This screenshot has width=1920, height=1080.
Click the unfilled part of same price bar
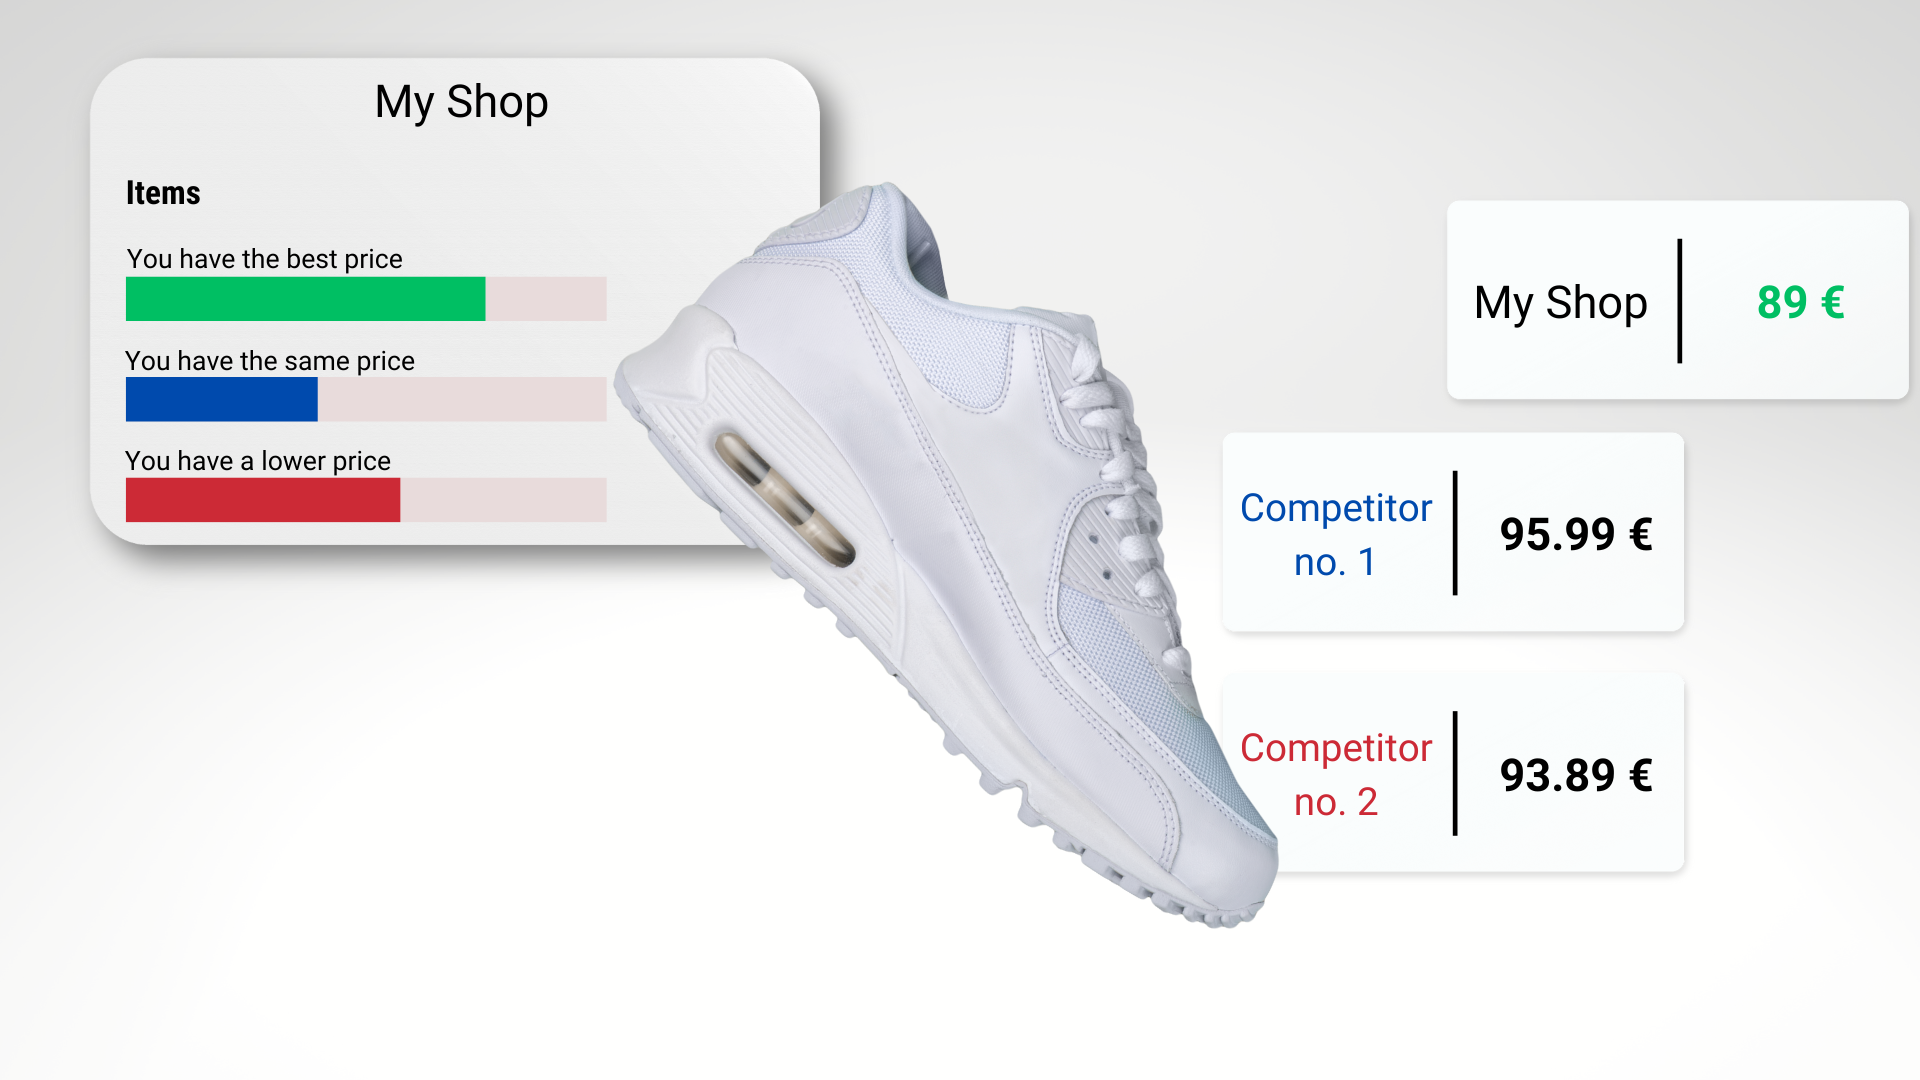click(x=462, y=399)
